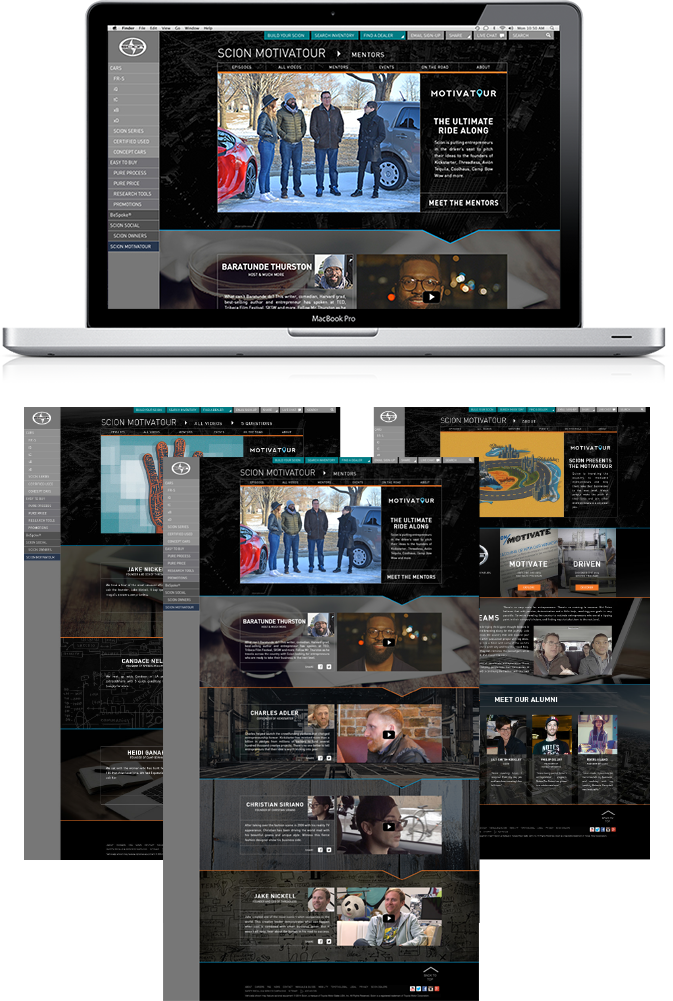Screen dimensions: 673x1001
Task: Select Promotions in MacBook screen sidebar
Action: [133, 204]
